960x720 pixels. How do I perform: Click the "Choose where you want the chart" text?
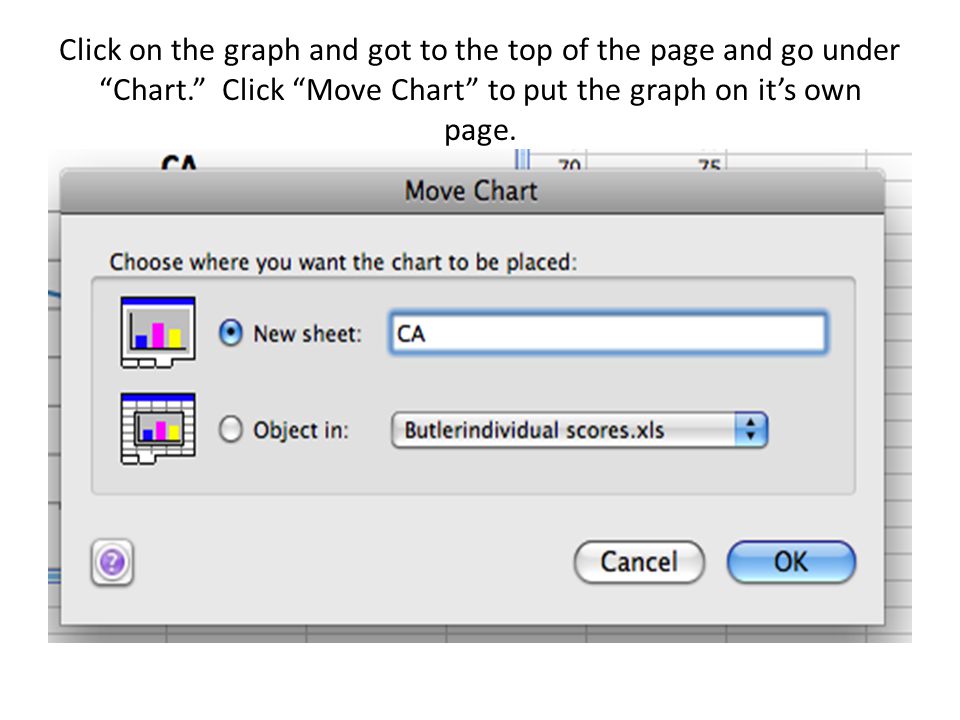point(343,262)
